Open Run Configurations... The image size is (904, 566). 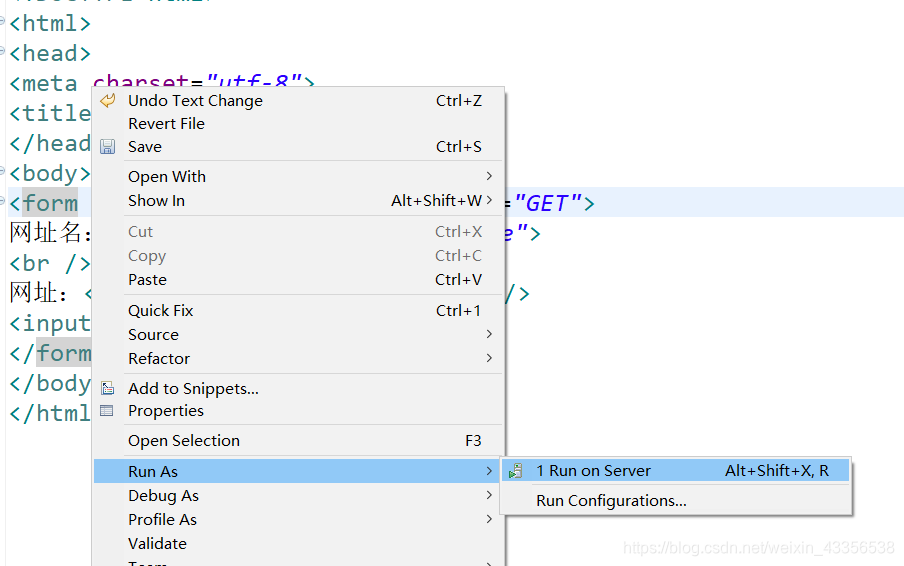tap(676, 501)
